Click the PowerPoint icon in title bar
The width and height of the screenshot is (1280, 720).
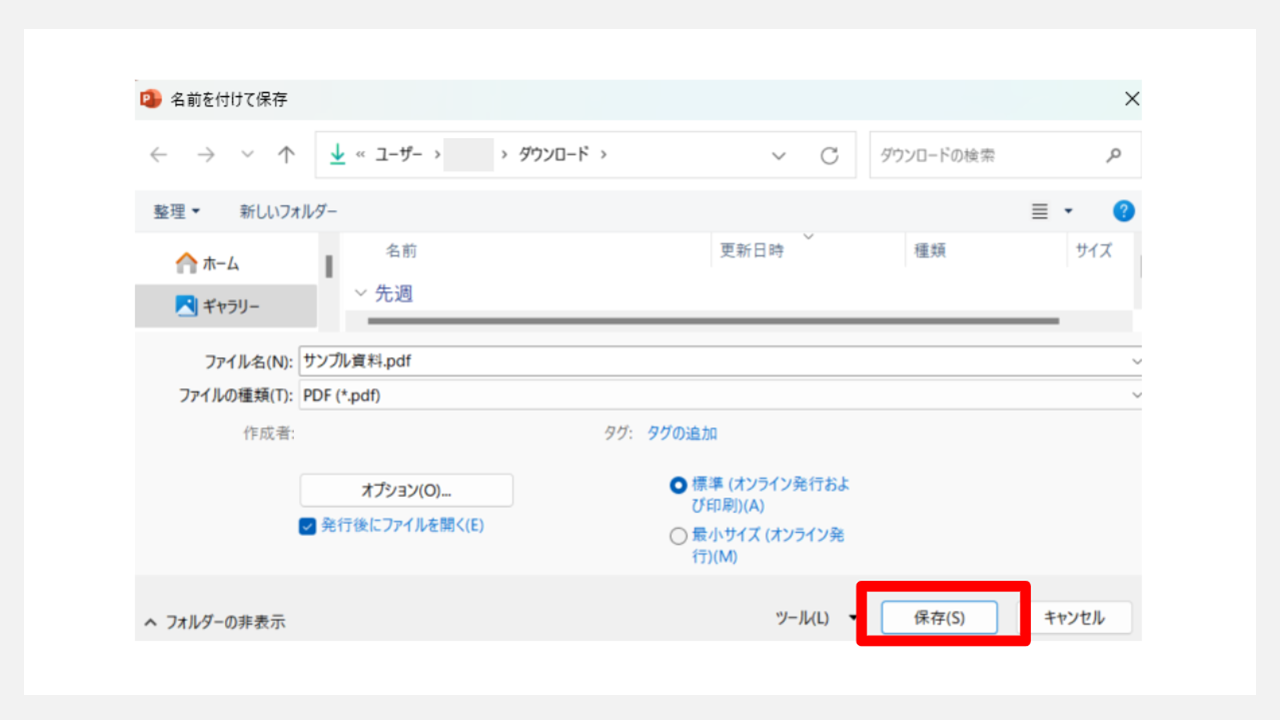(x=151, y=99)
